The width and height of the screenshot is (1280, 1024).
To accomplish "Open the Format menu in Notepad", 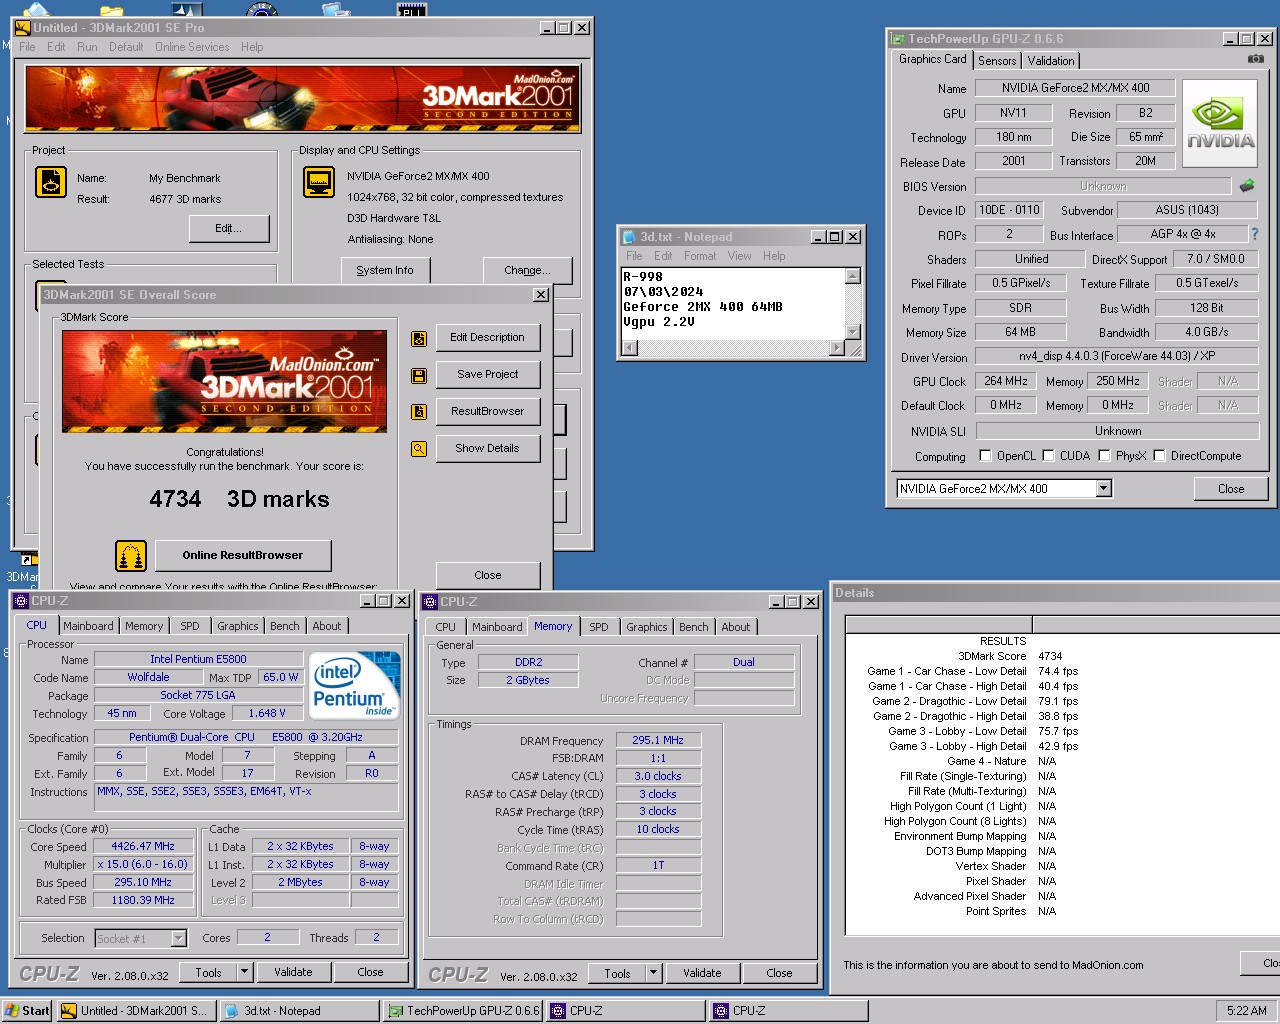I will [x=700, y=256].
